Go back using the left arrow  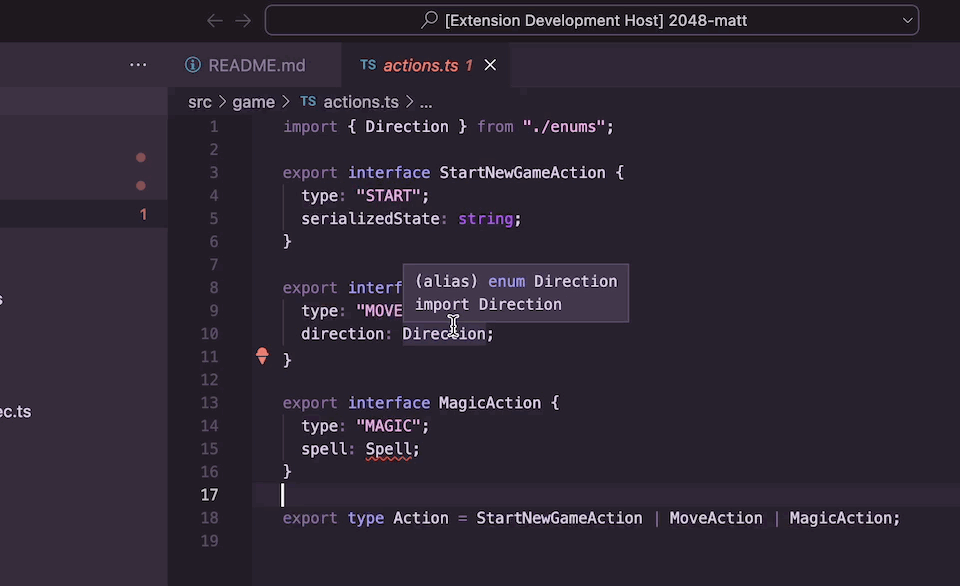click(214, 21)
